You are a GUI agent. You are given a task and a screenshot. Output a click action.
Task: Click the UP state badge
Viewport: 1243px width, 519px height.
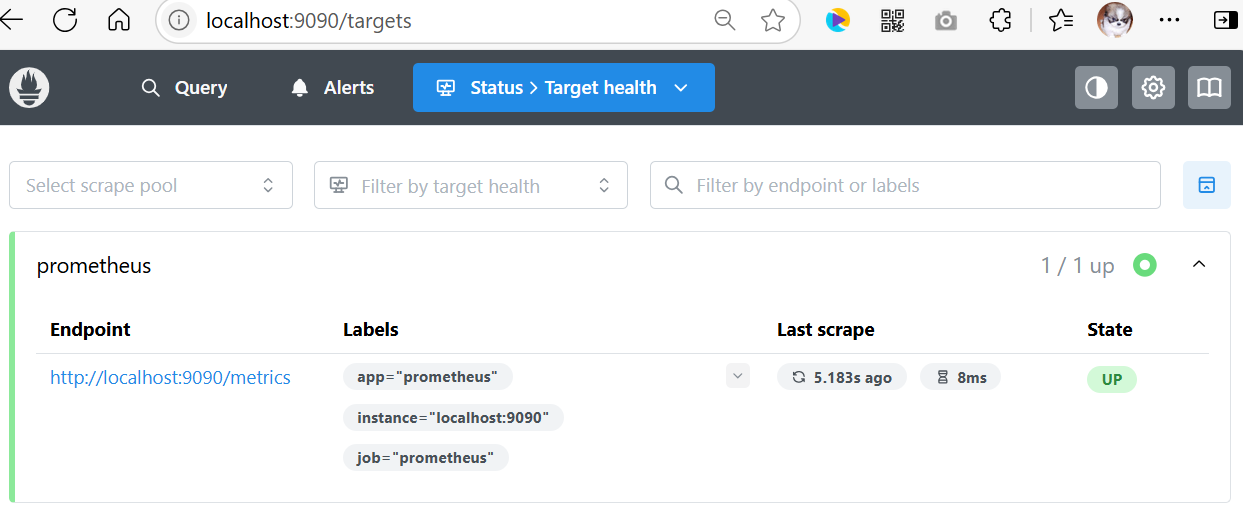click(x=1112, y=380)
